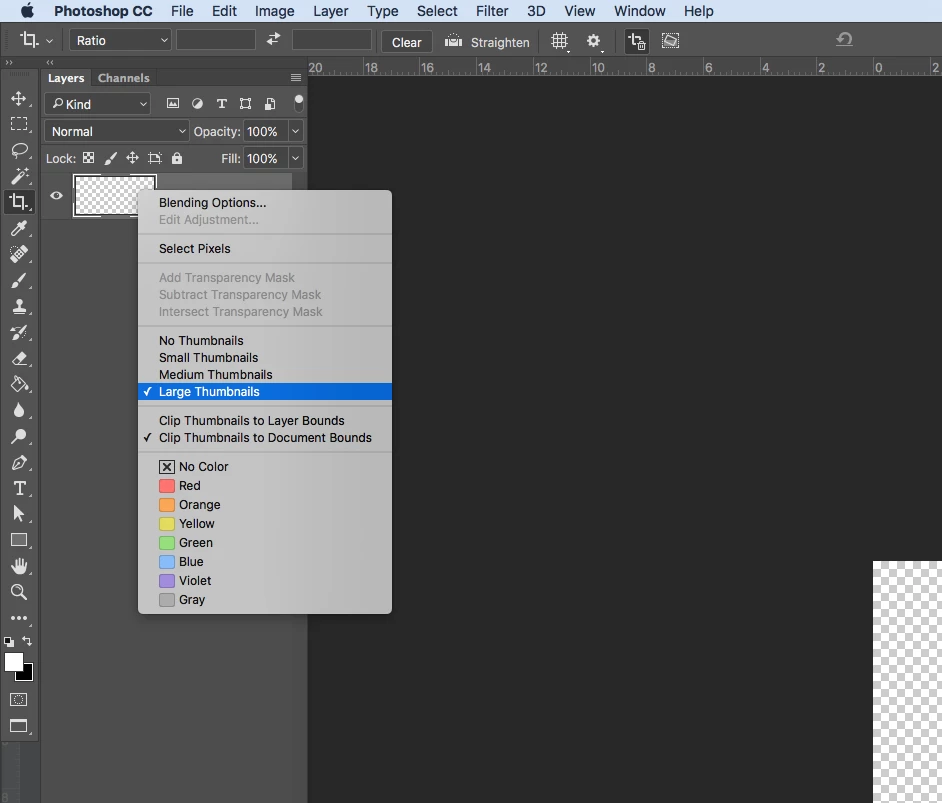Select the Healing Brush tool
Viewport: 942px width, 803px height.
19,254
